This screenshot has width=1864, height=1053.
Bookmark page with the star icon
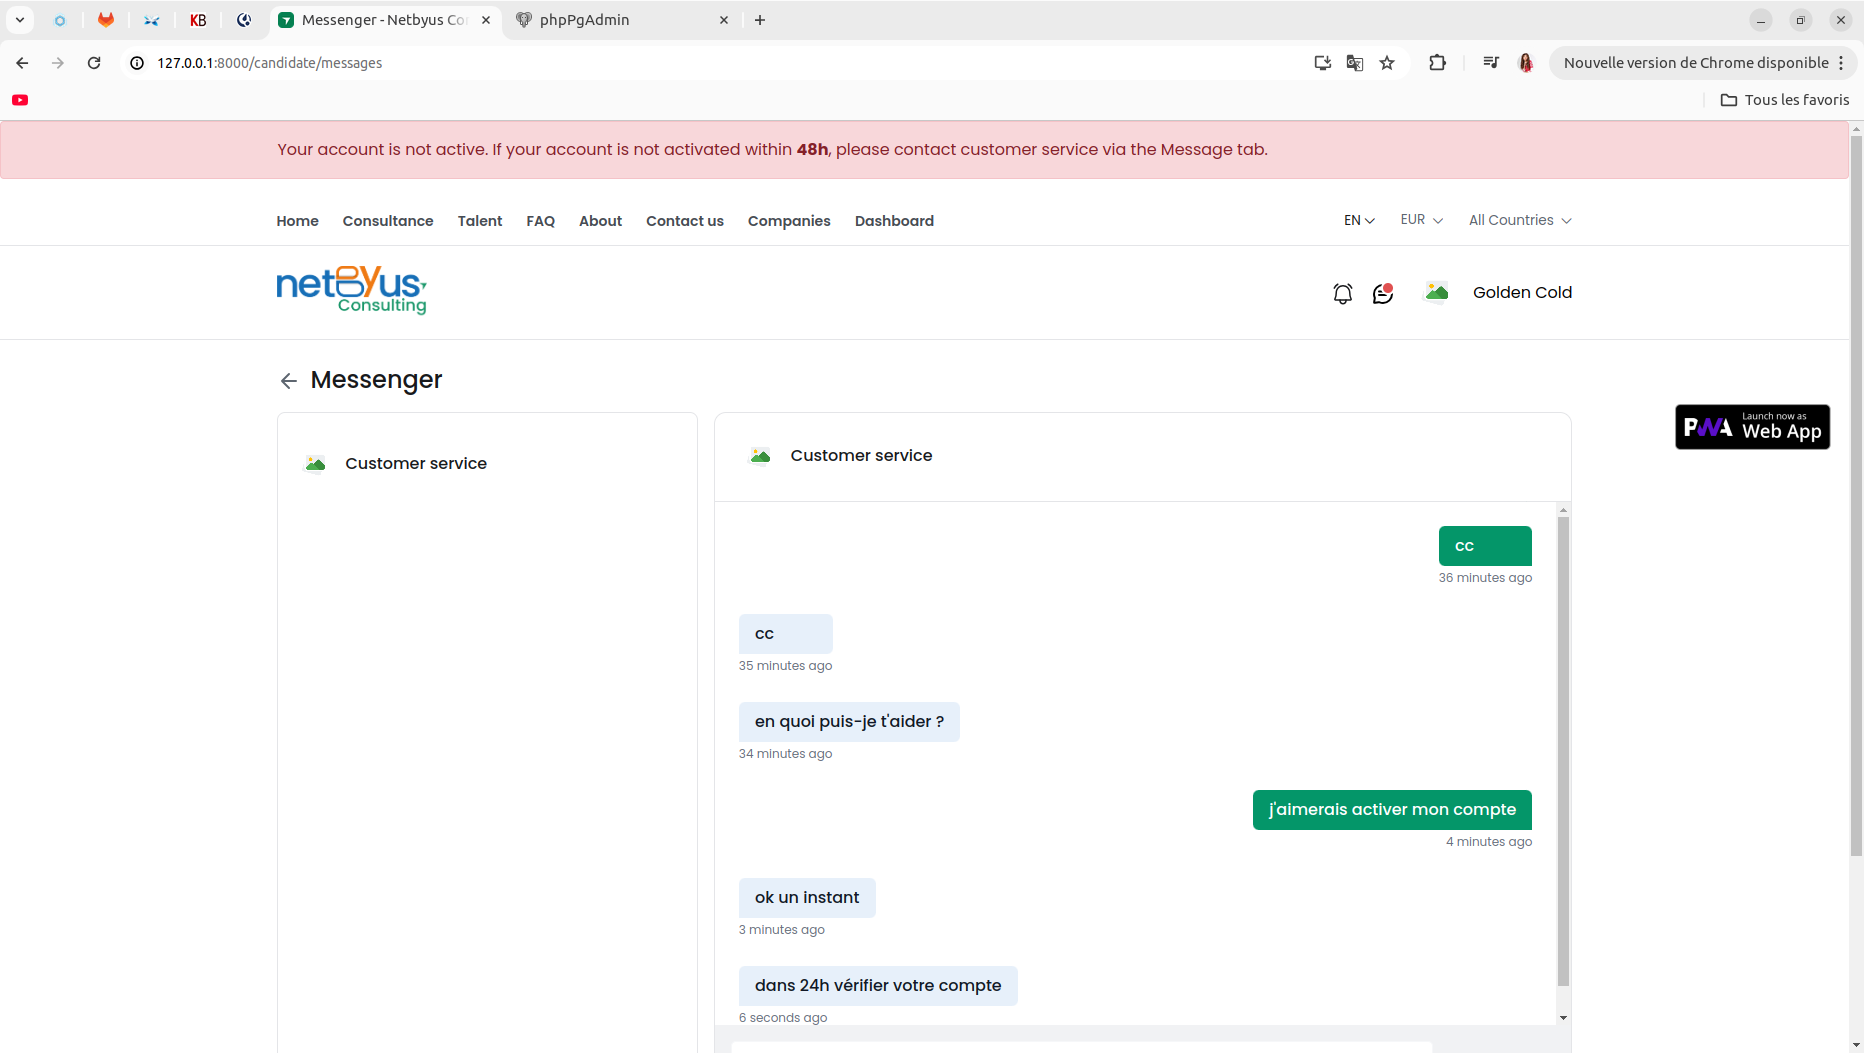[1387, 63]
